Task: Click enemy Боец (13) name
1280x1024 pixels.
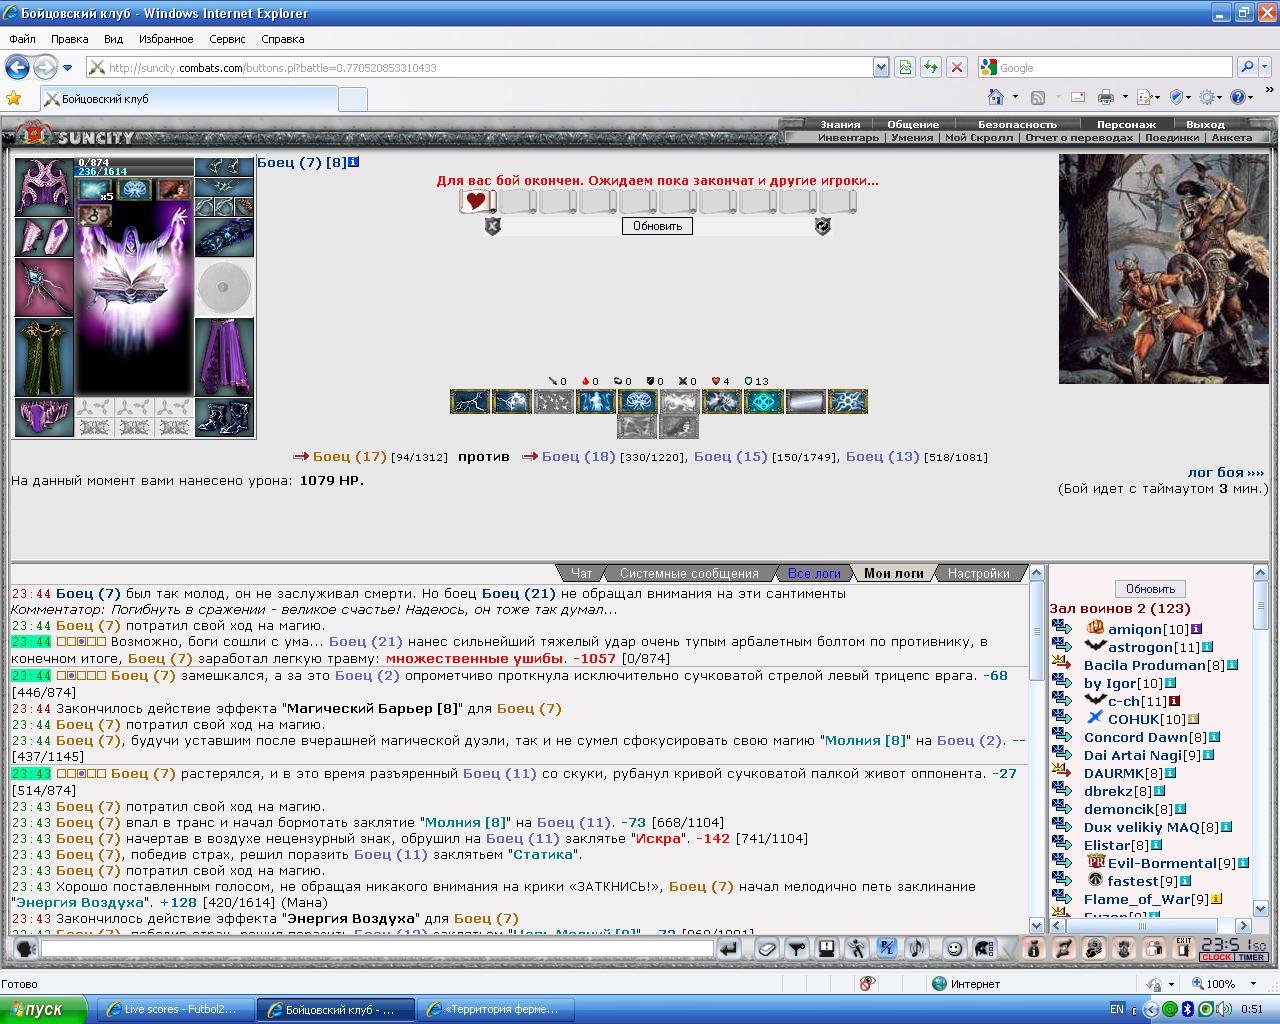Action: click(882, 456)
